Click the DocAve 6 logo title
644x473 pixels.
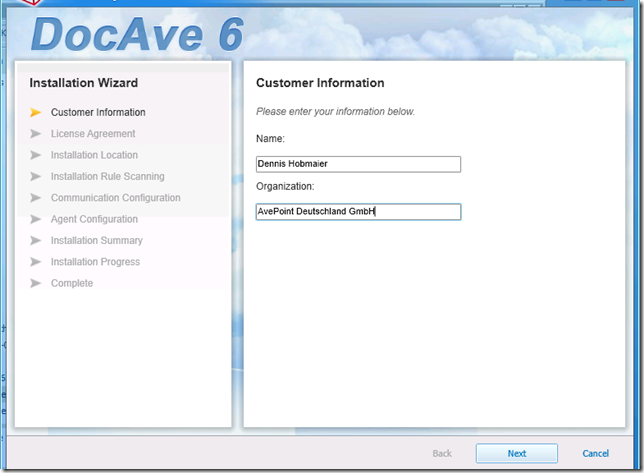tap(138, 35)
